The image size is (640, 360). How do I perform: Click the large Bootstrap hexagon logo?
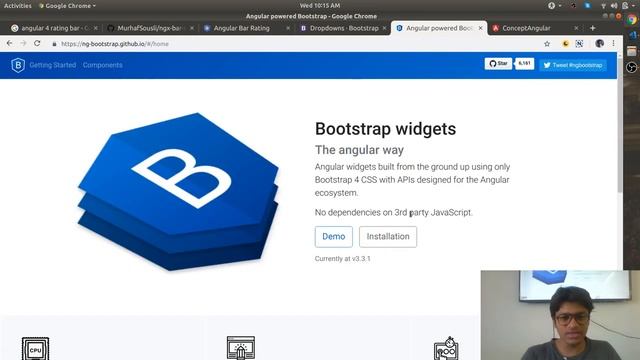click(178, 191)
